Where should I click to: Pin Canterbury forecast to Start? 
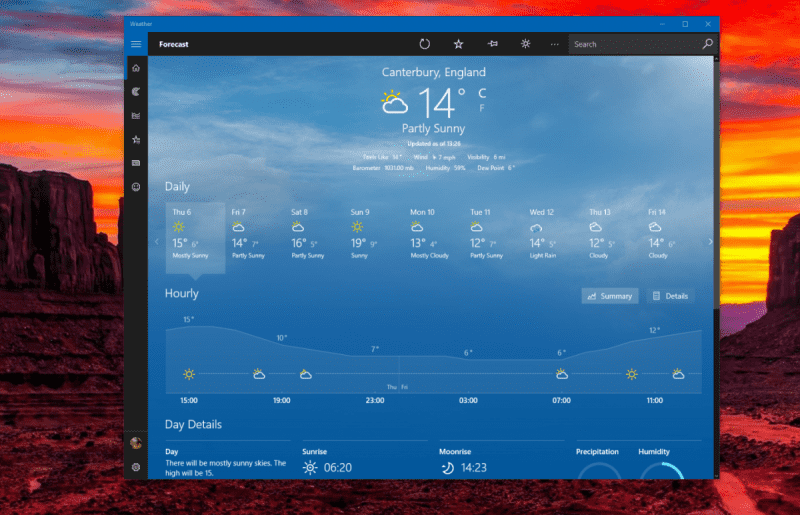(x=492, y=44)
